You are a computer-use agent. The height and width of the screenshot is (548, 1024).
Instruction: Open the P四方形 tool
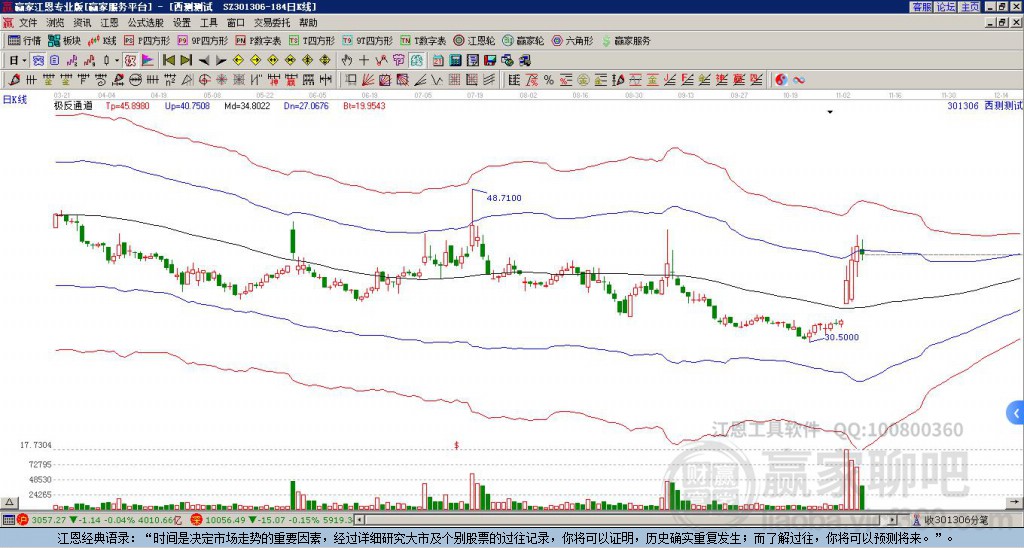pyautogui.click(x=147, y=40)
